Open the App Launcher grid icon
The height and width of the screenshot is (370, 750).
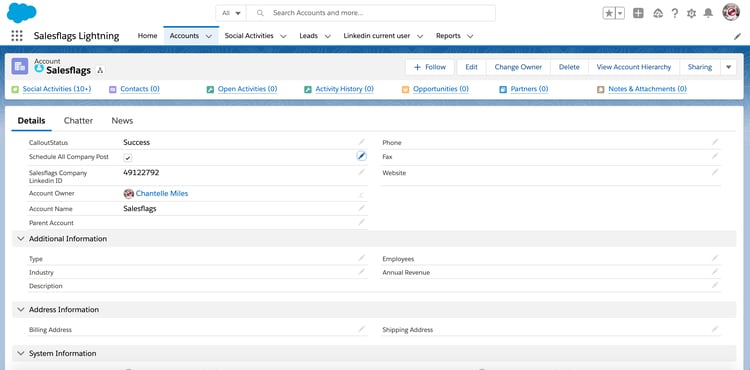17,36
